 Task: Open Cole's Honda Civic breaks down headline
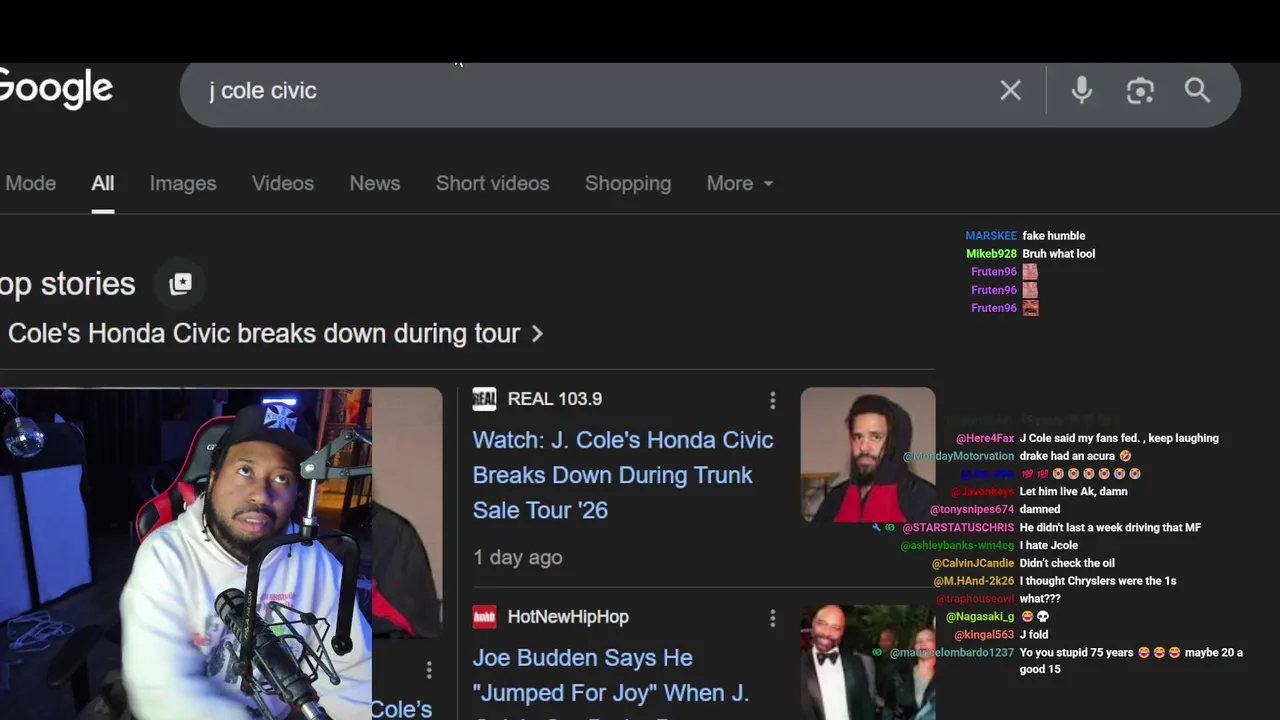(x=264, y=334)
